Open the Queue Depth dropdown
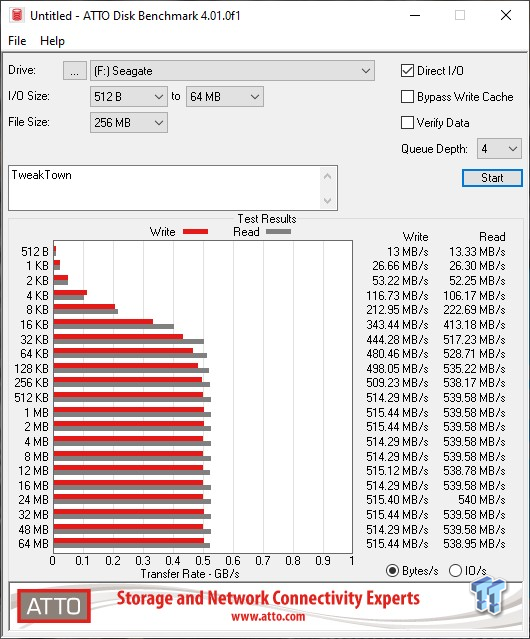 click(x=499, y=149)
